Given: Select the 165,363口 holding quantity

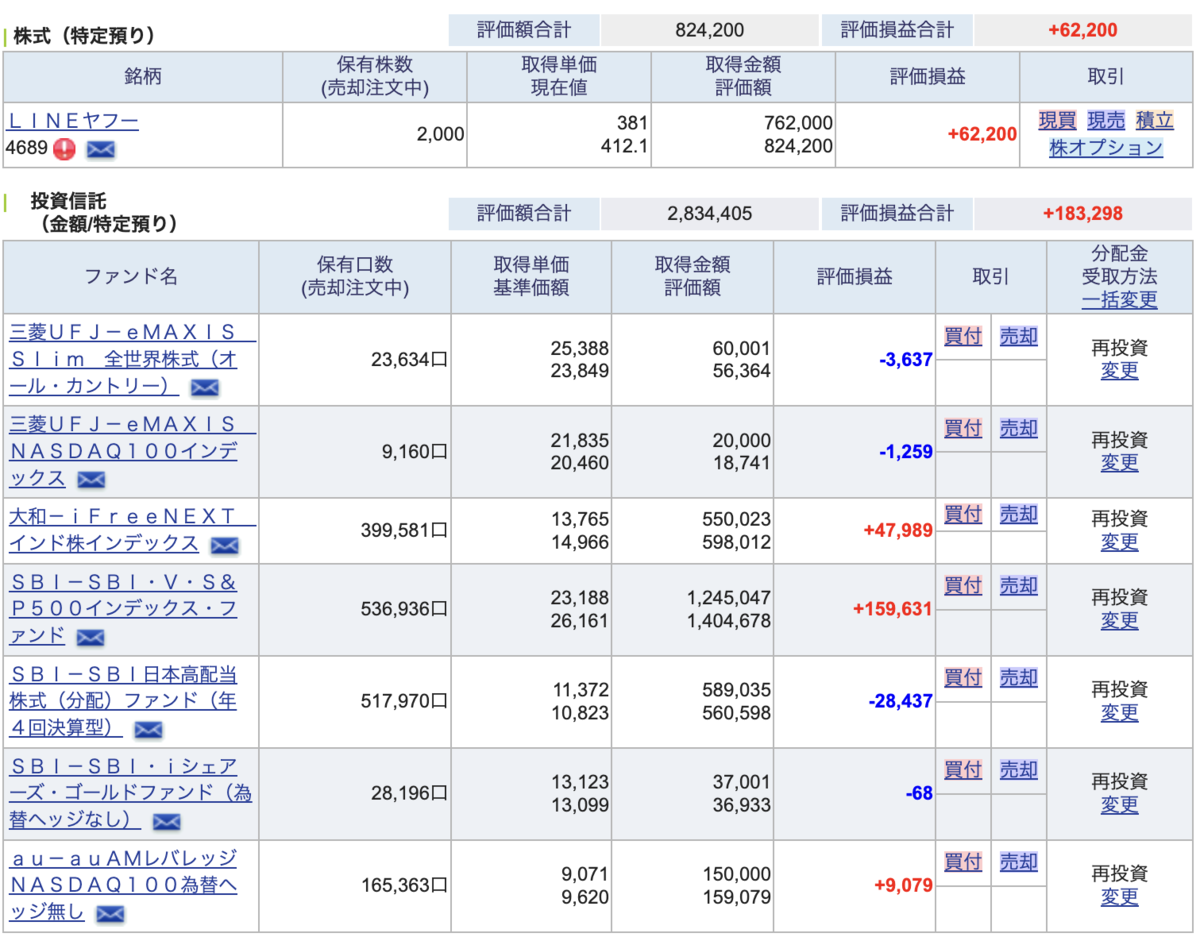Looking at the screenshot, I should point(404,885).
